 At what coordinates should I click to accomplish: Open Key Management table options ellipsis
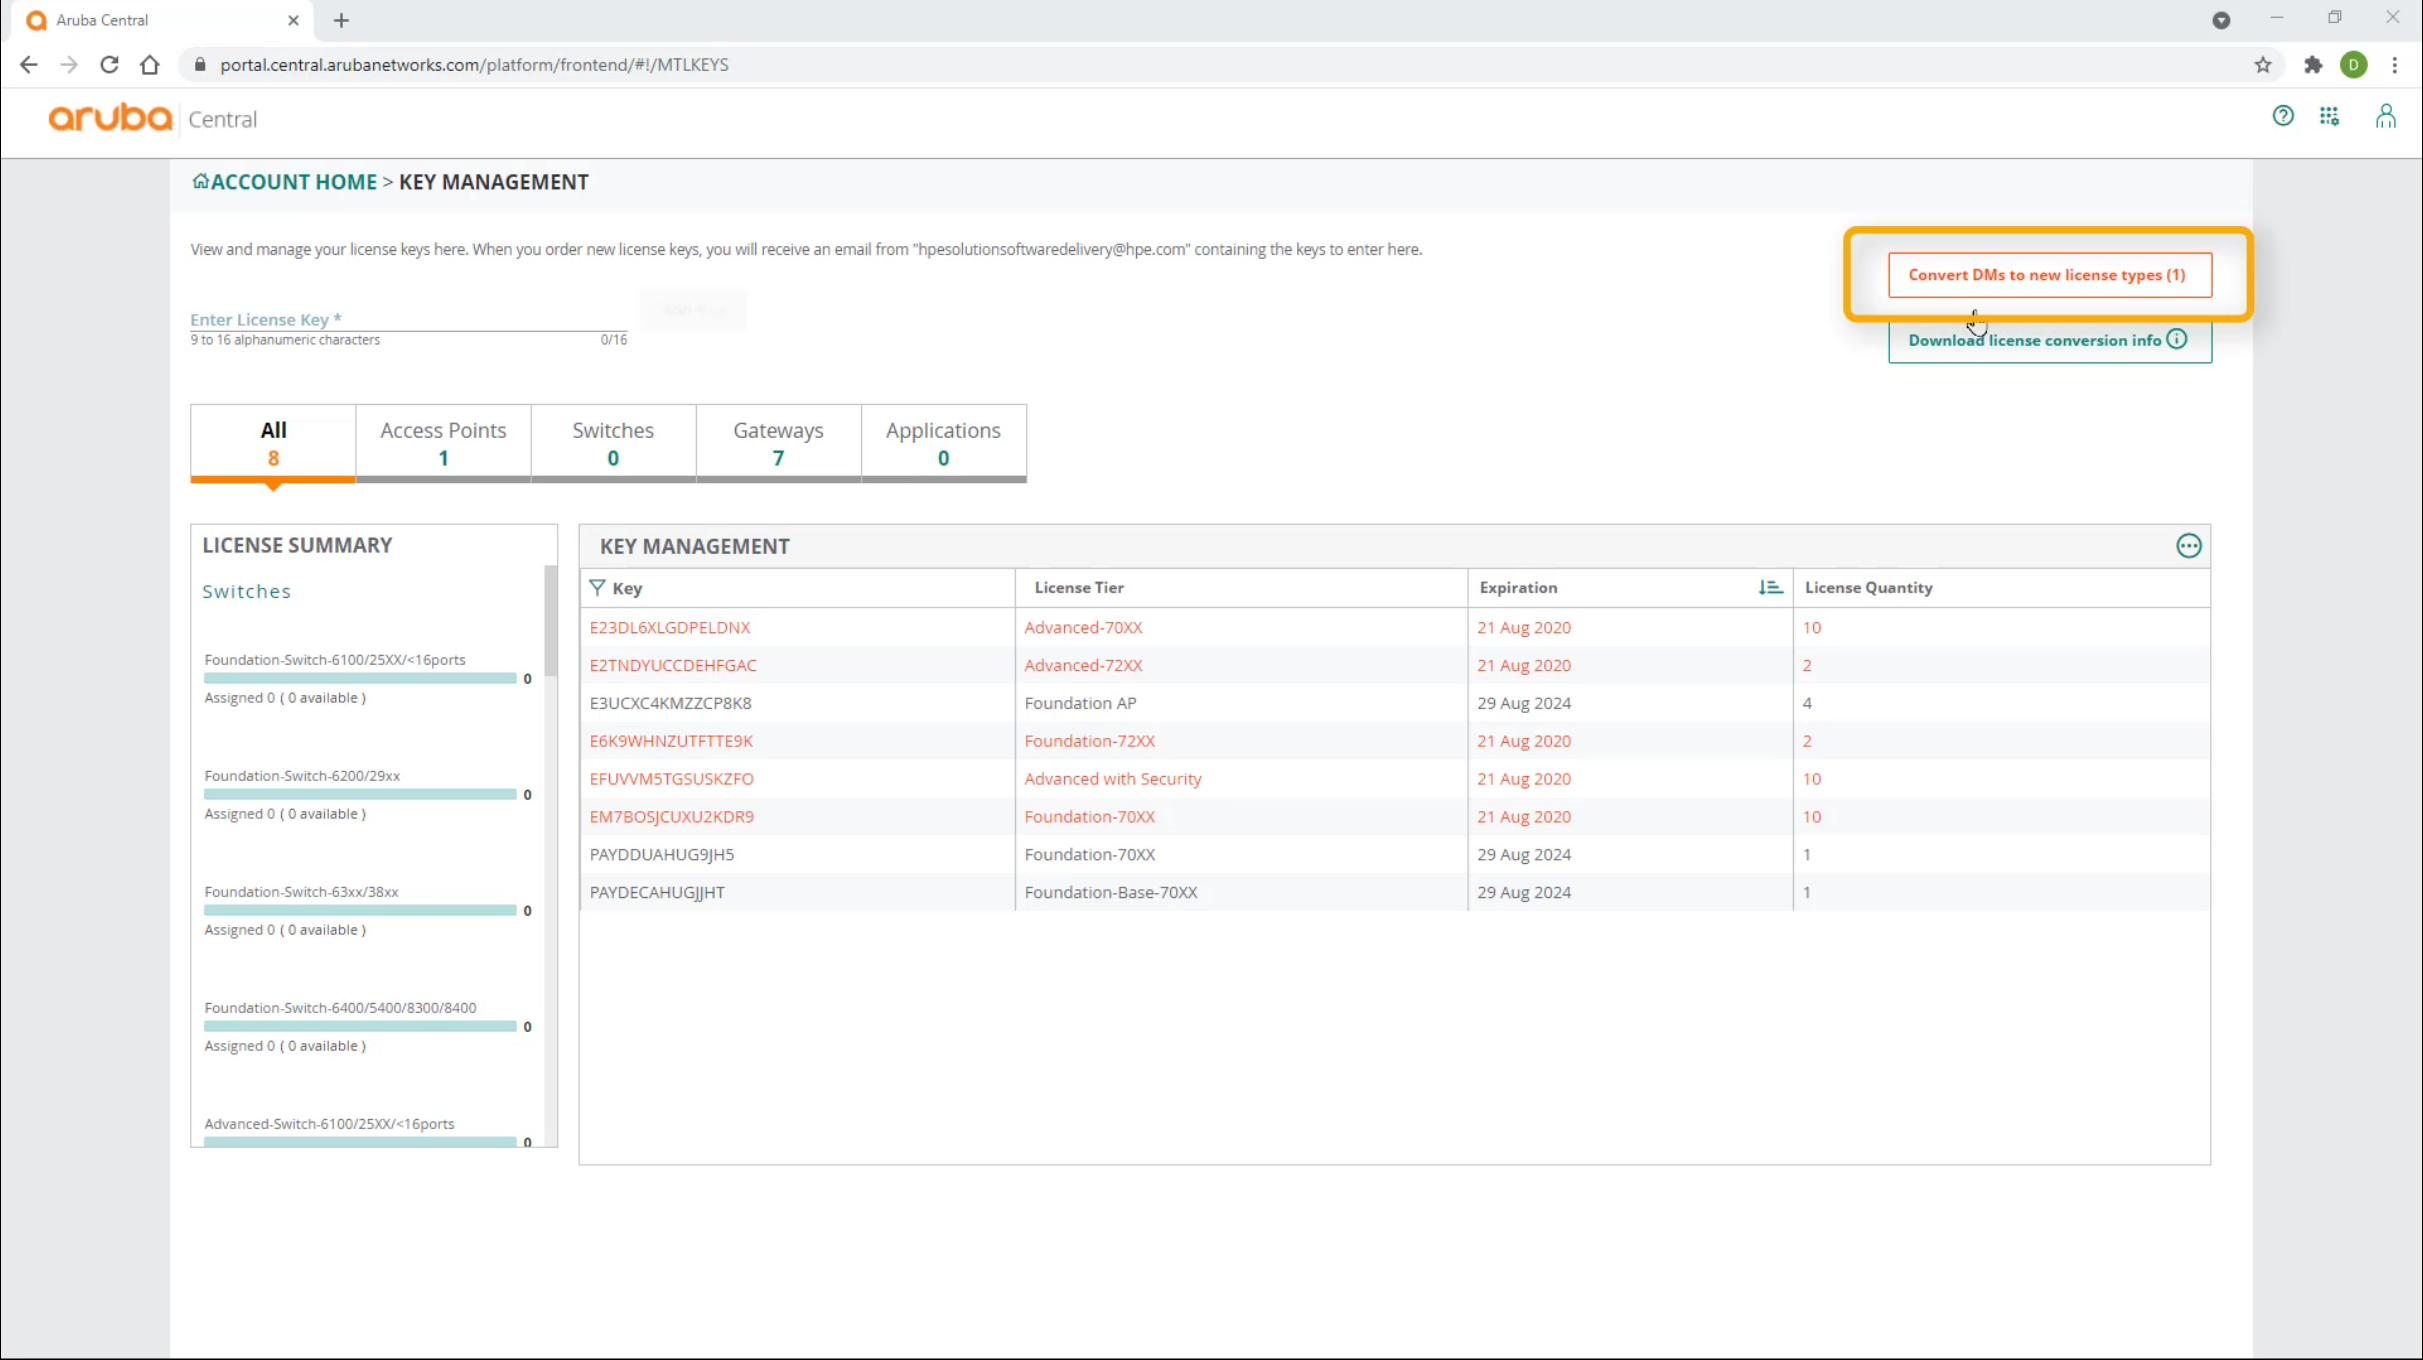tap(2188, 546)
